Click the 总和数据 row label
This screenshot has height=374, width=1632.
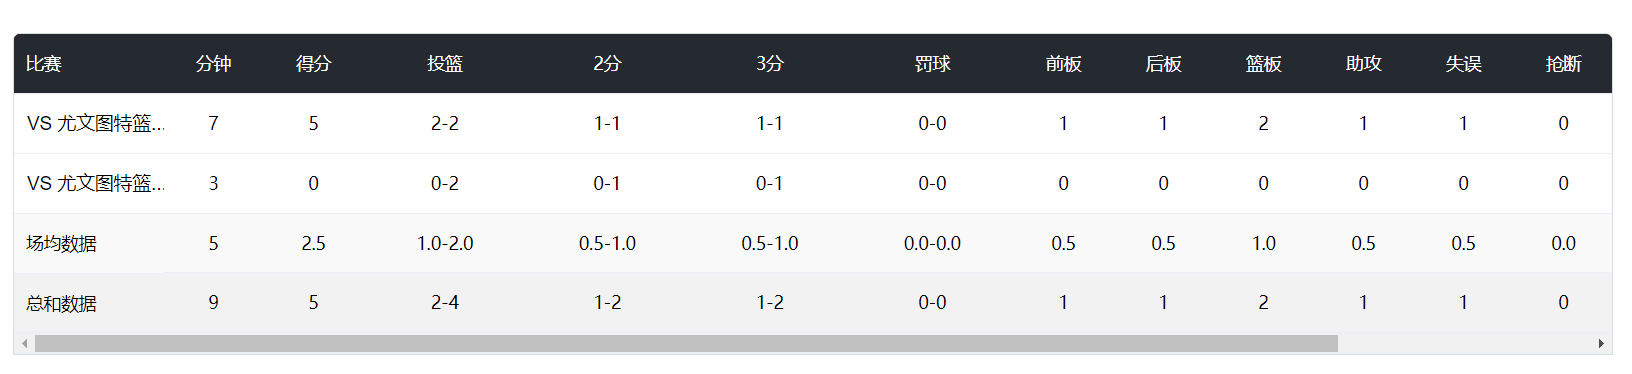(62, 303)
